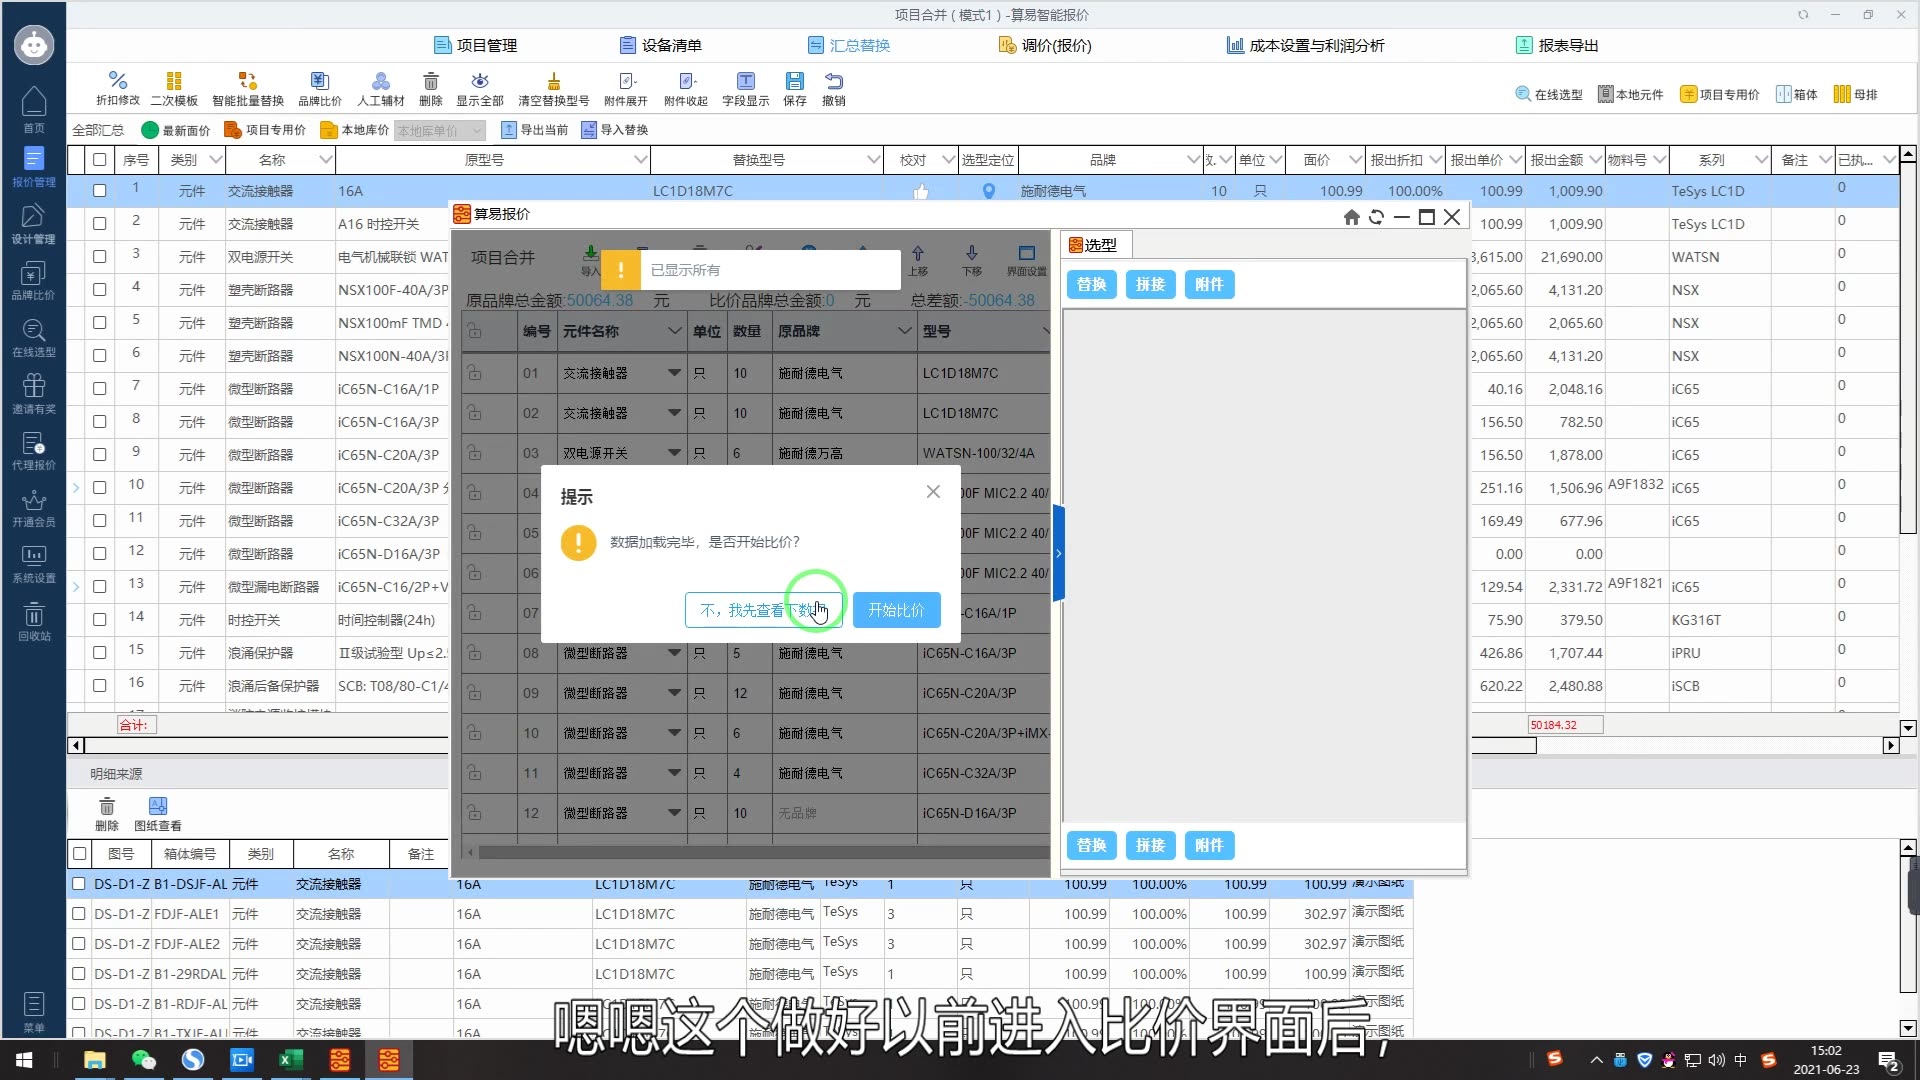The image size is (1920, 1080).
Task: Click the top 拼接 button in 选型 panel
Action: (1150, 285)
